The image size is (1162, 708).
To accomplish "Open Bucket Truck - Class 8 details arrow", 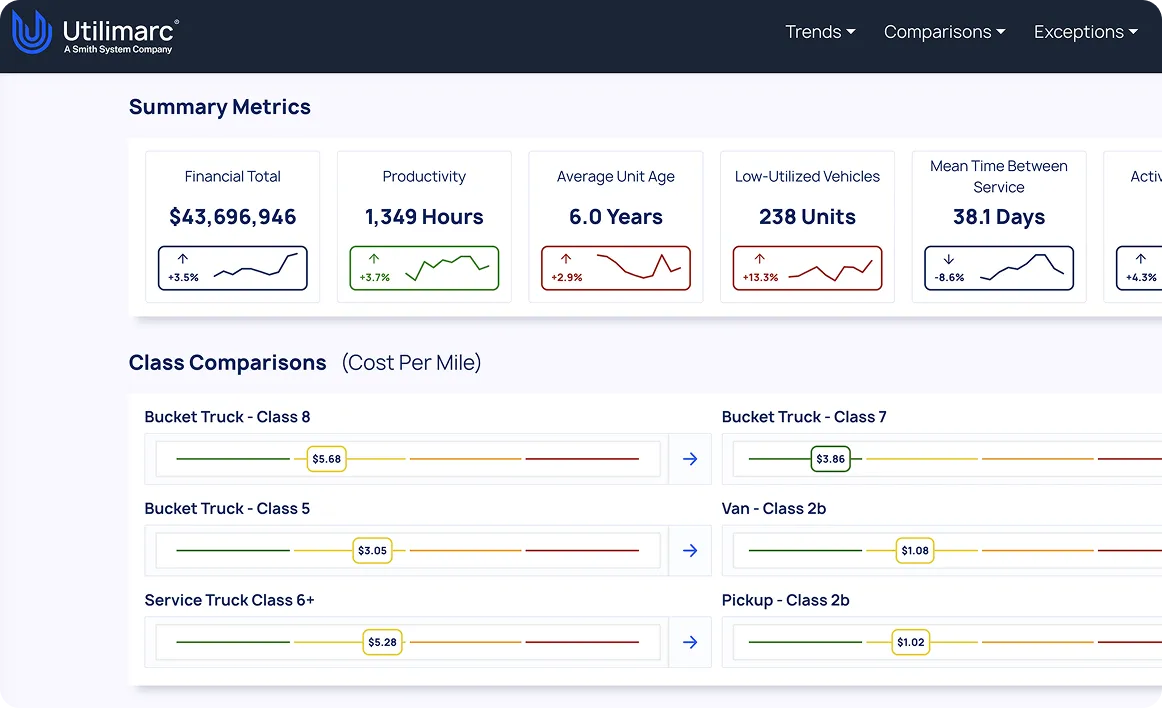I will (690, 459).
